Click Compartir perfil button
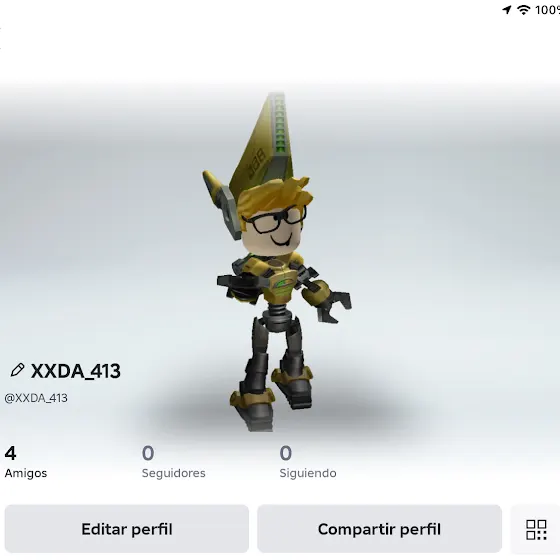560x560 pixels. pyautogui.click(x=379, y=529)
